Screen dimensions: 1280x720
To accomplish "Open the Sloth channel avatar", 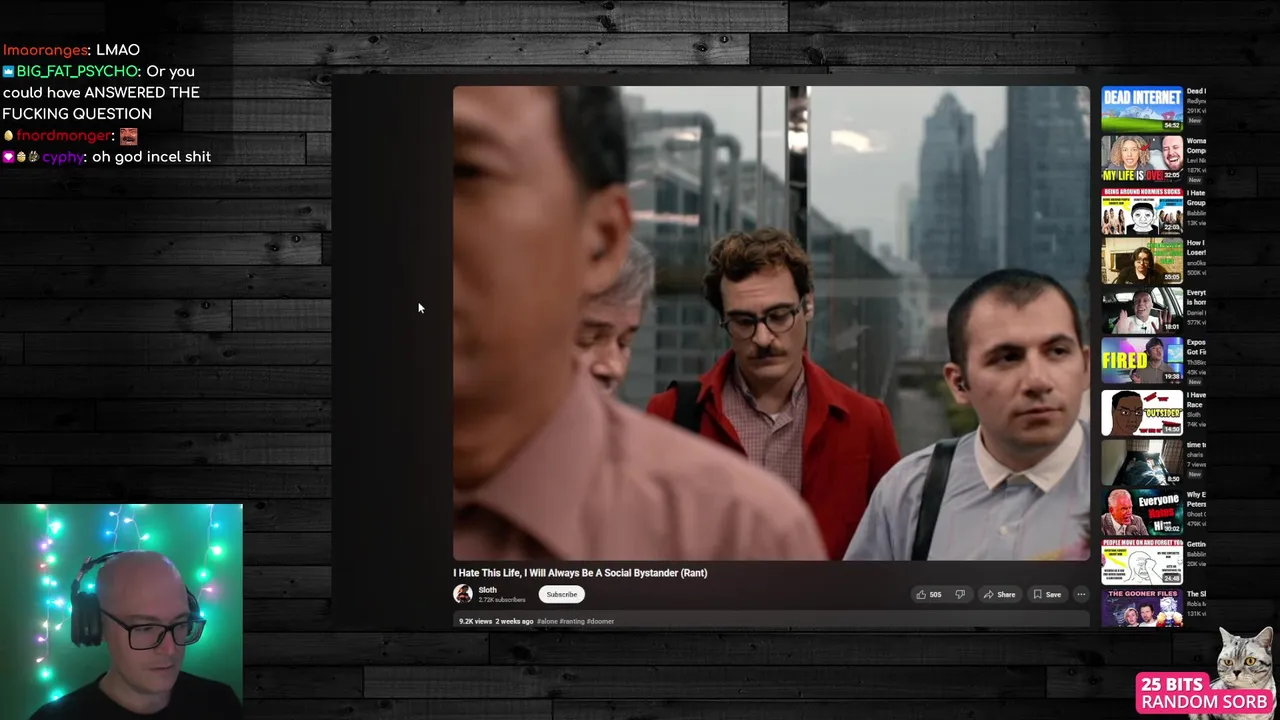I will tap(463, 594).
